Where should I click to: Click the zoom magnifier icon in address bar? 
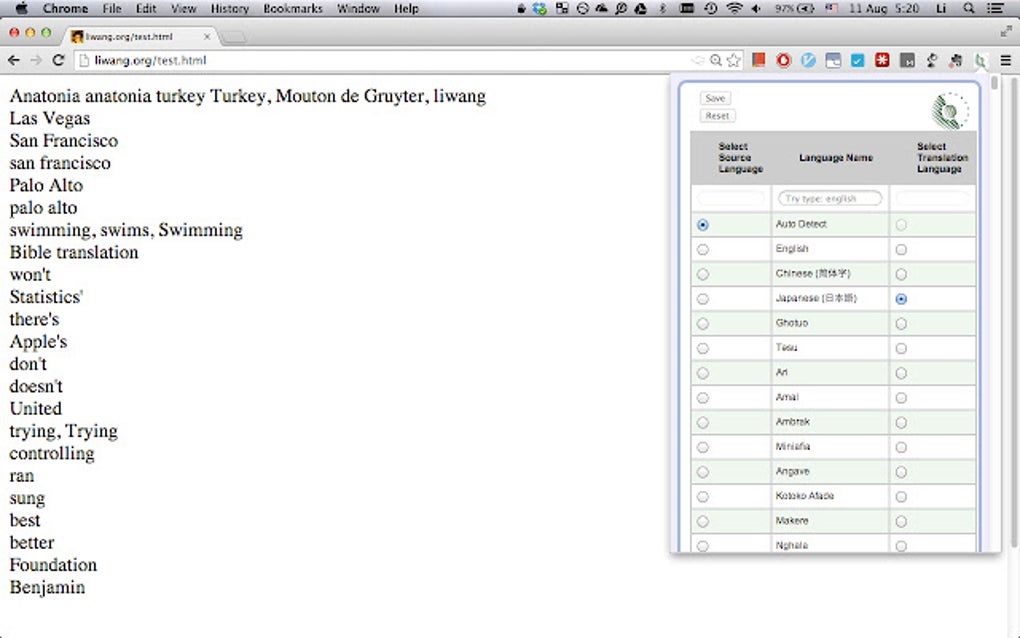(x=716, y=60)
